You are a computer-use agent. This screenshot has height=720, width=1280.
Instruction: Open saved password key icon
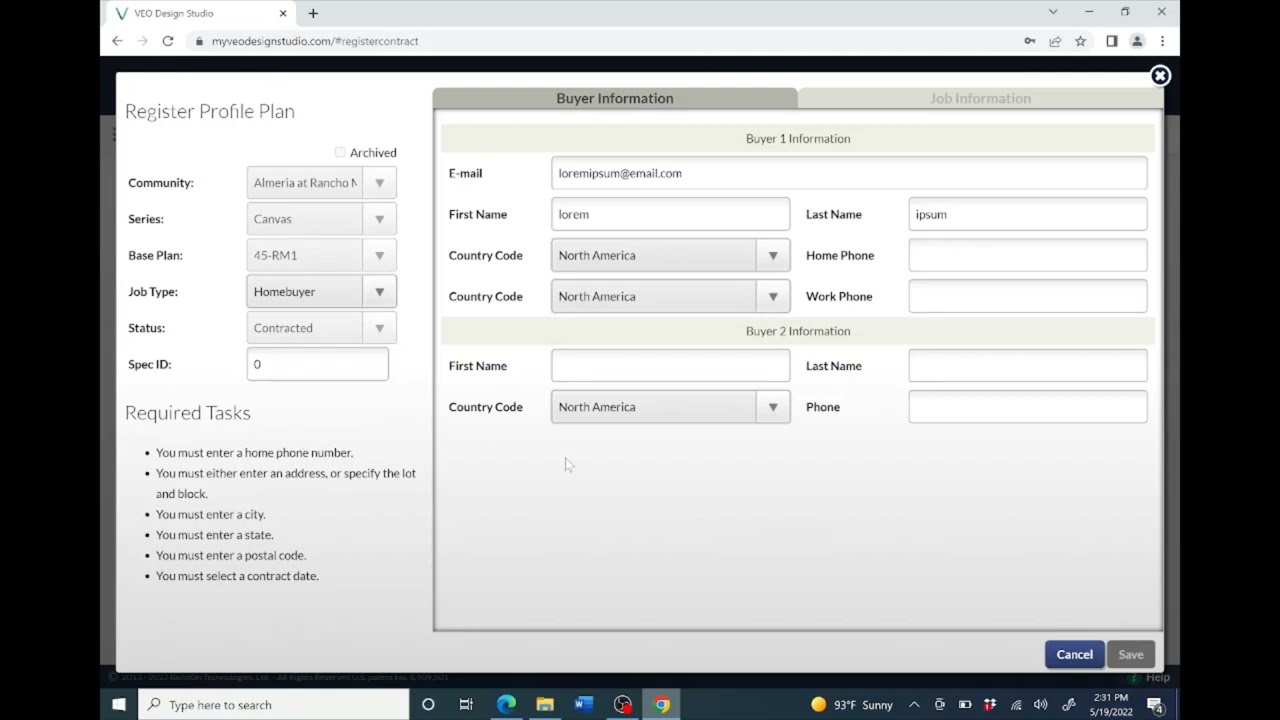click(1030, 41)
